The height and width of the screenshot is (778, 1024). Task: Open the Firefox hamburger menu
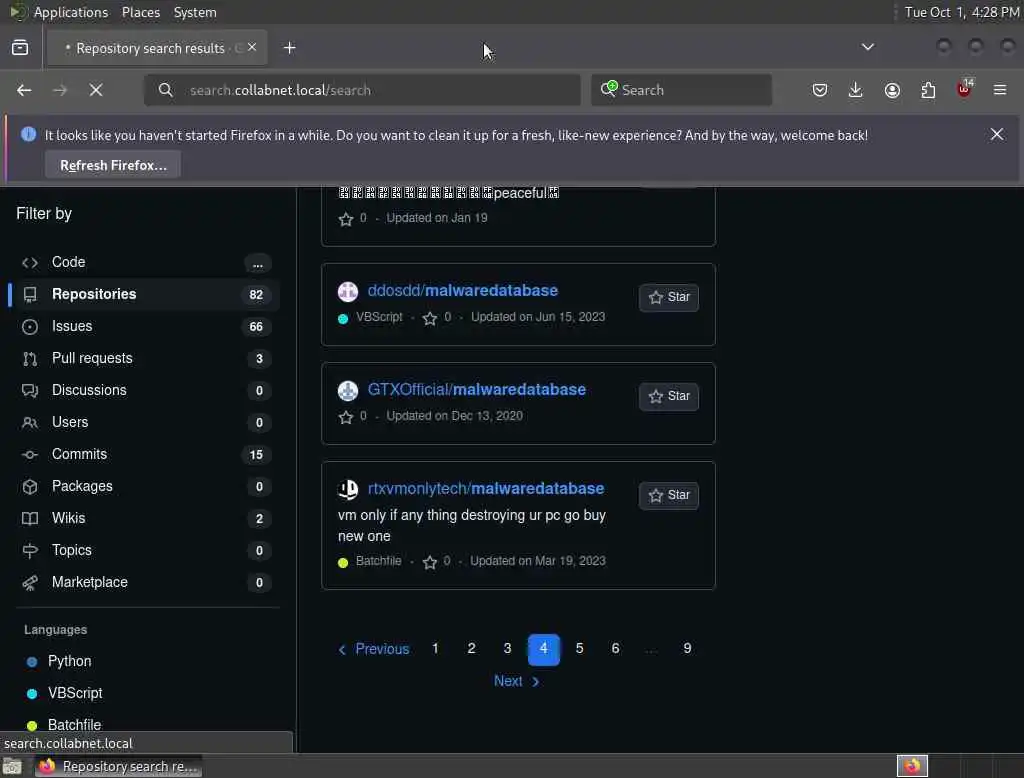click(1000, 90)
